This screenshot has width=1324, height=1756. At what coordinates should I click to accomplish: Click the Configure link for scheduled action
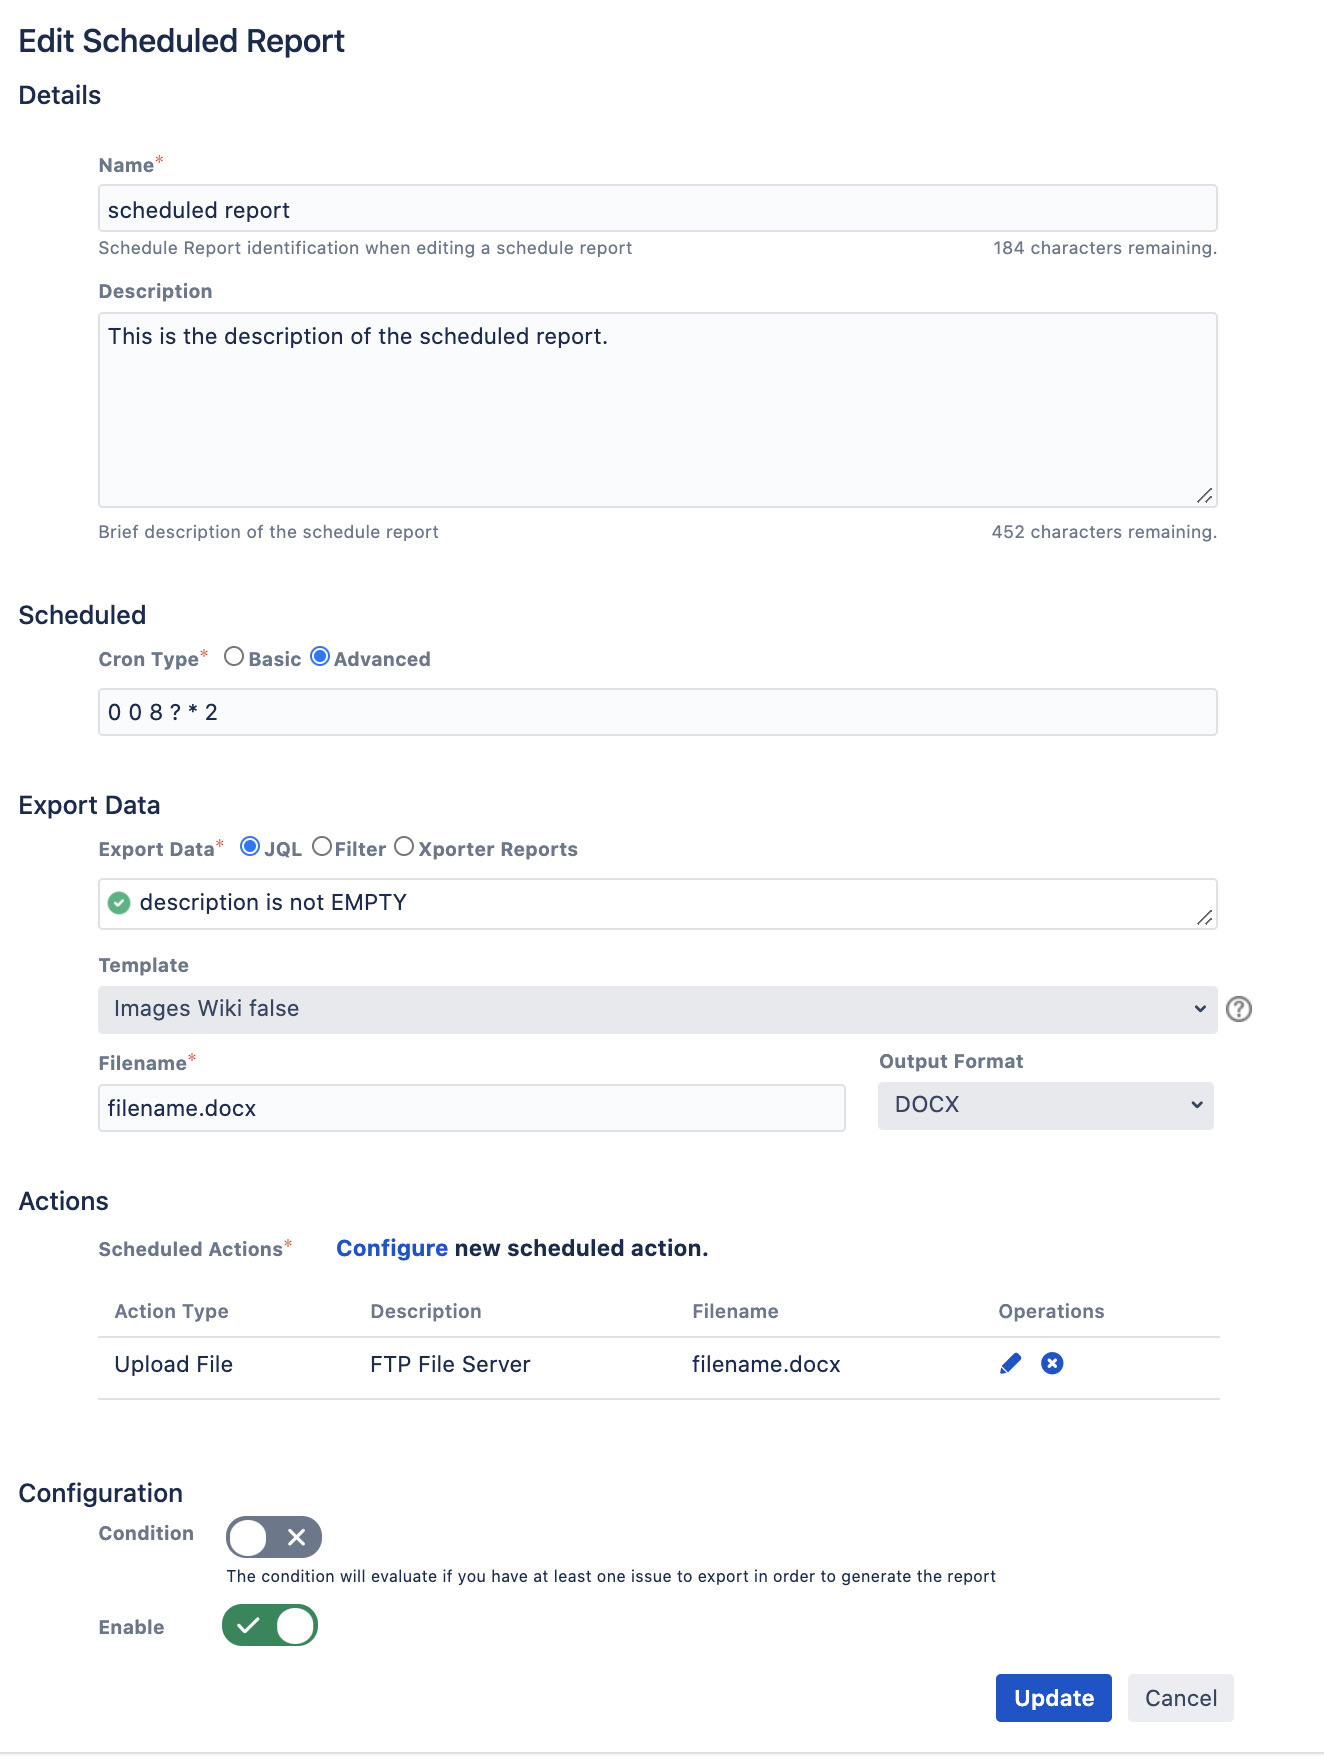[391, 1248]
